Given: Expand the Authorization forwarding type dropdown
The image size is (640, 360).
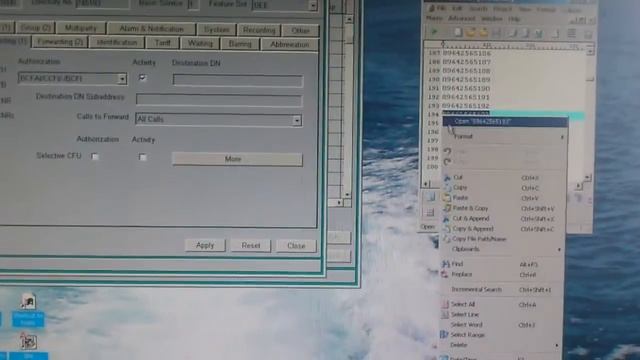Looking at the screenshot, I should pos(122,79).
